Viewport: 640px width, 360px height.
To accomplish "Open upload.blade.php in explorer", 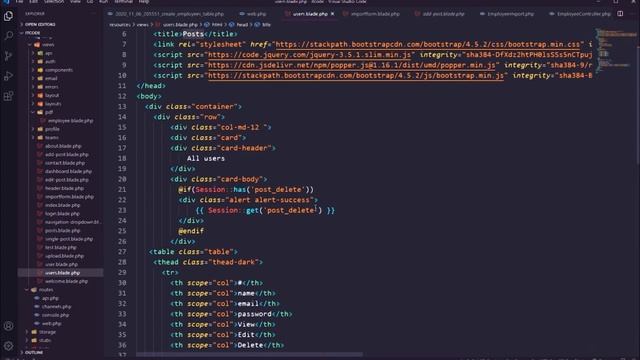I will click(64, 256).
